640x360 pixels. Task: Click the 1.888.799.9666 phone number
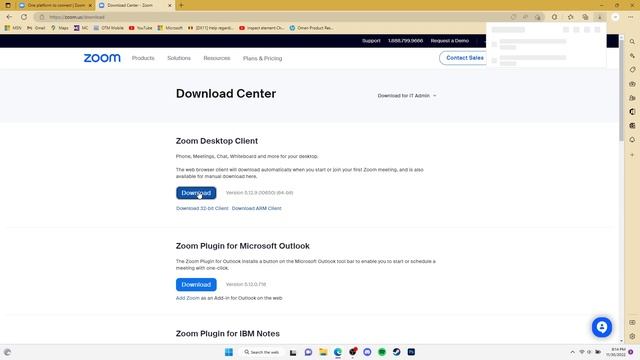click(405, 41)
